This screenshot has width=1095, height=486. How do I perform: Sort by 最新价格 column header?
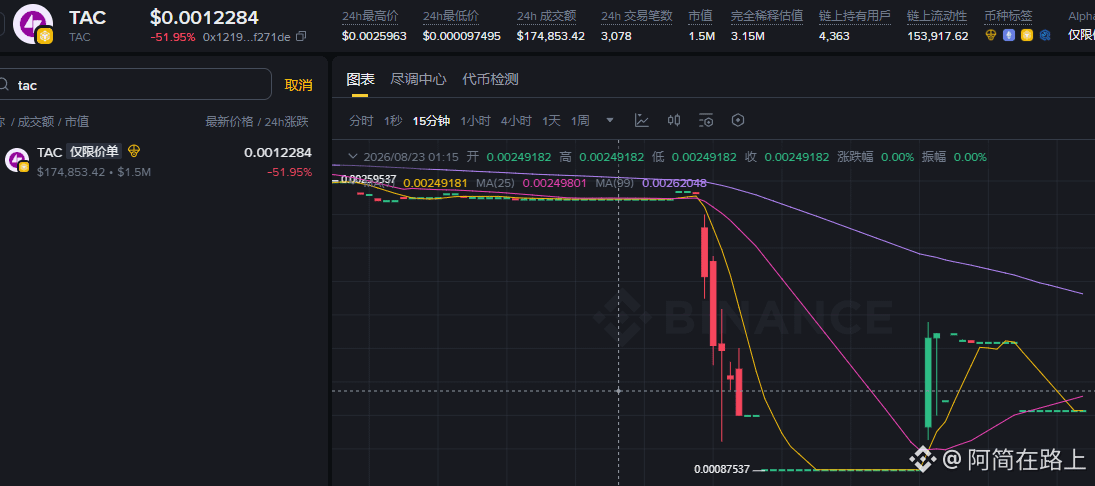(x=229, y=122)
